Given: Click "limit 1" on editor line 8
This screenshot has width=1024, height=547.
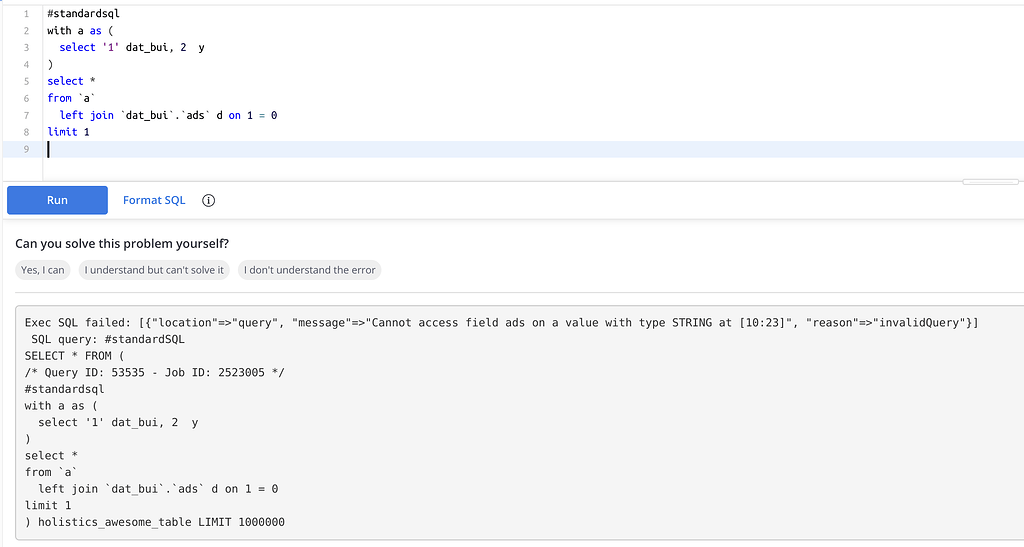Looking at the screenshot, I should [69, 132].
